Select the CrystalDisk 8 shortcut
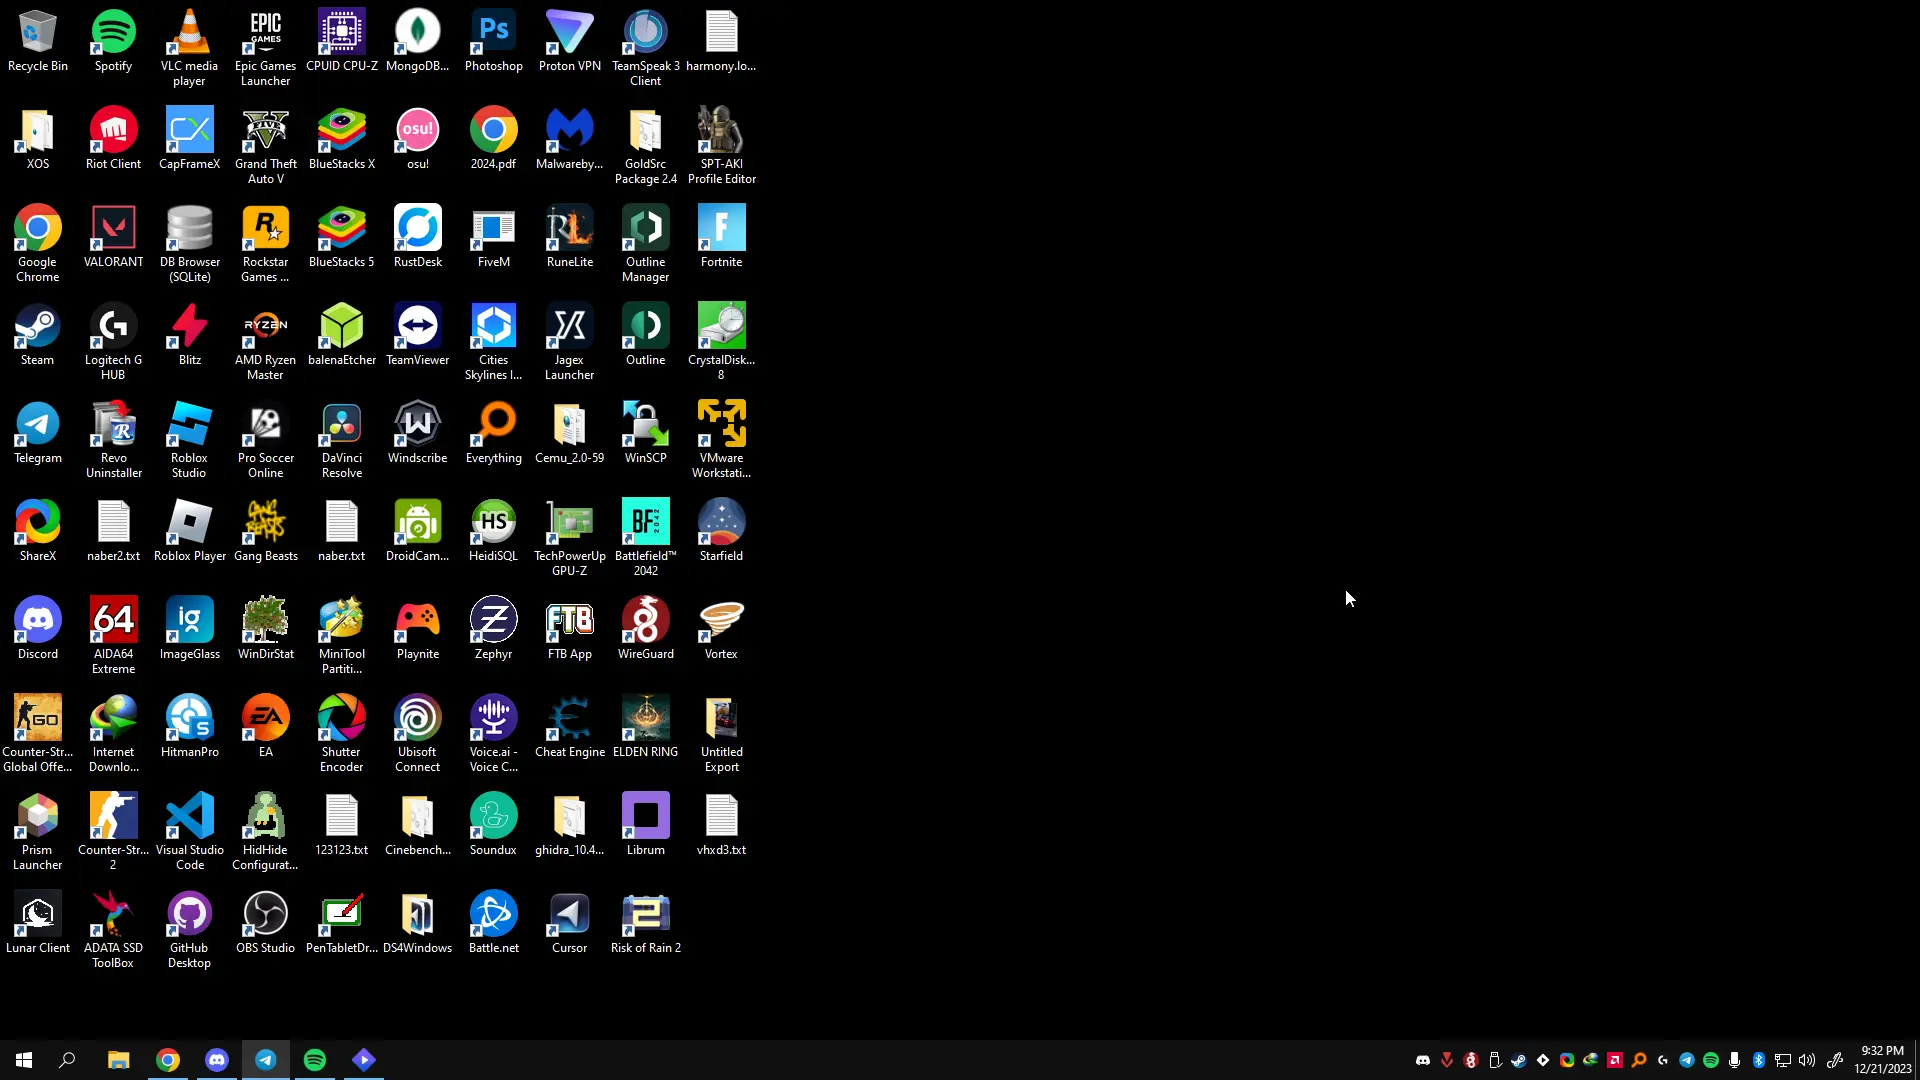This screenshot has height=1080, width=1920. [x=722, y=342]
